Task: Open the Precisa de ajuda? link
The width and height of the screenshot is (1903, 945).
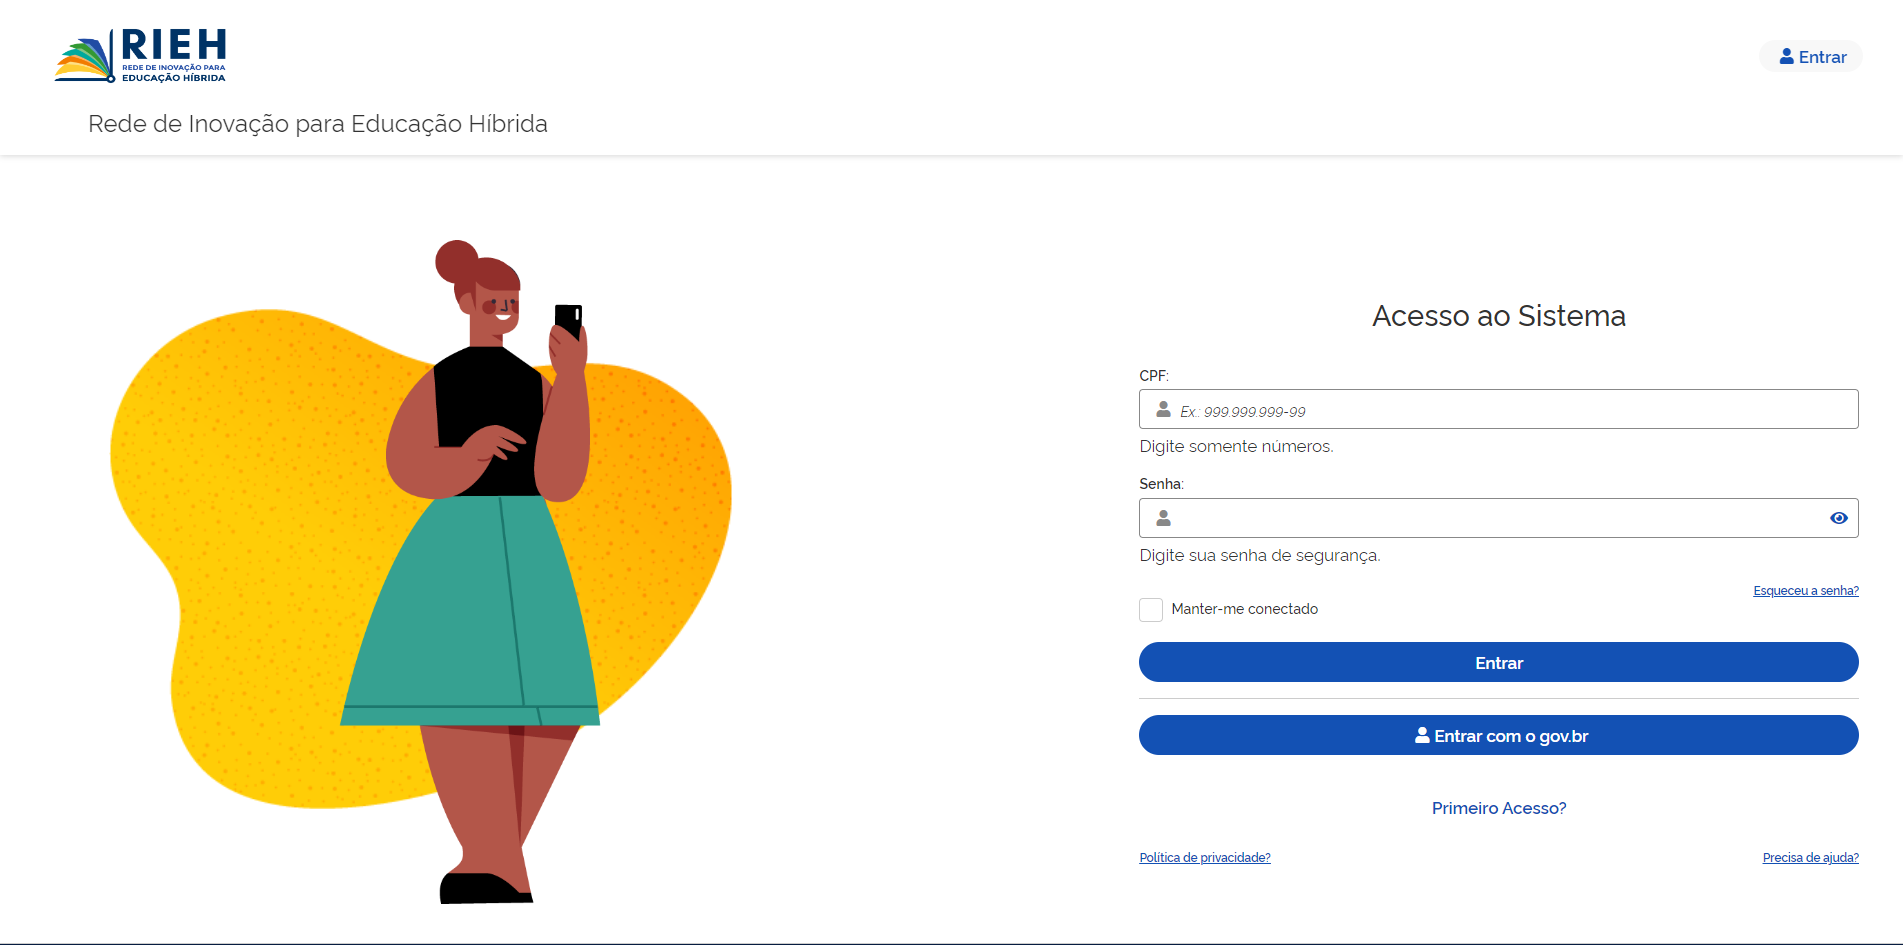Action: point(1810,858)
